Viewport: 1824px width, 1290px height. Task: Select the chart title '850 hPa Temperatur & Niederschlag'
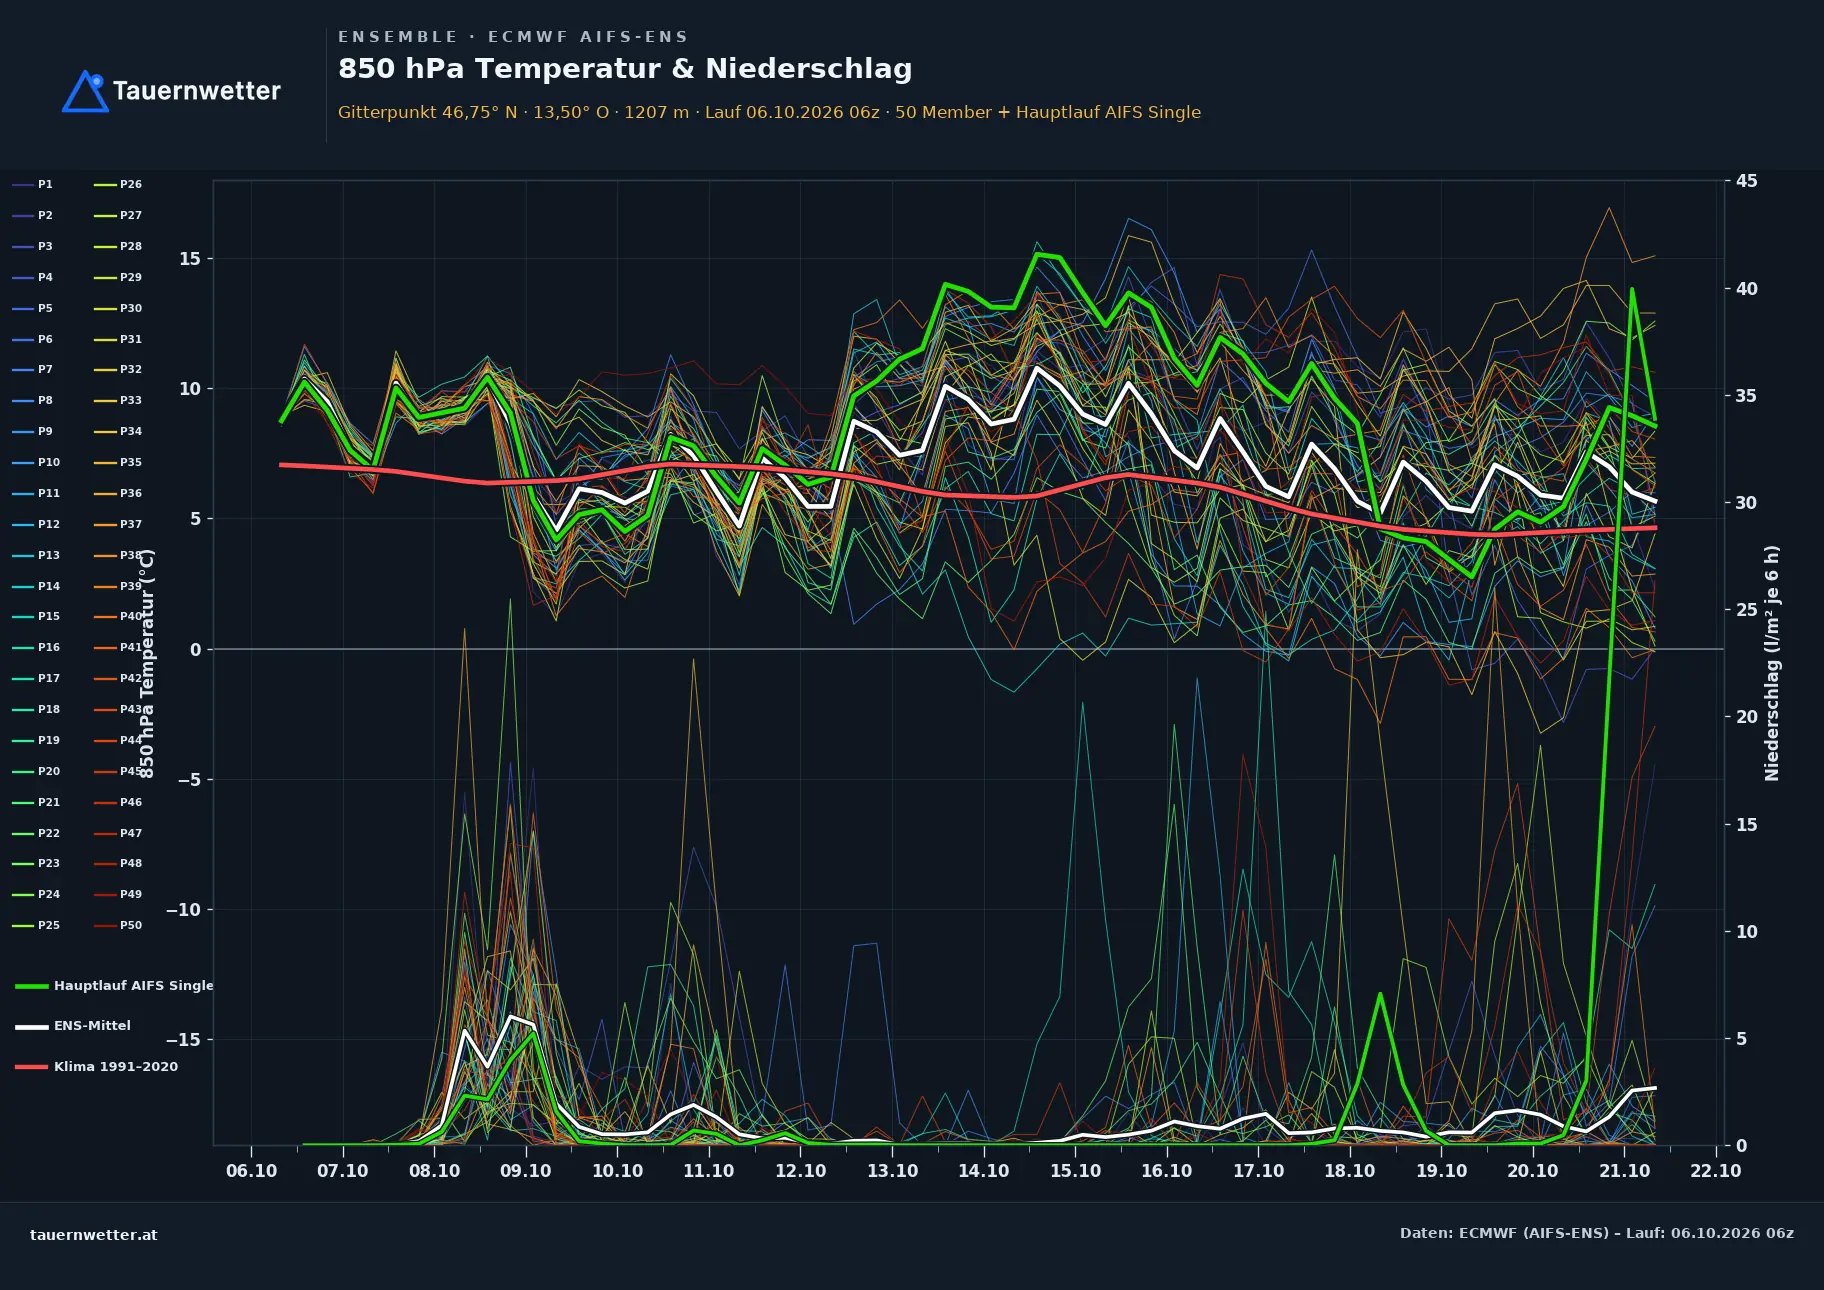(625, 69)
